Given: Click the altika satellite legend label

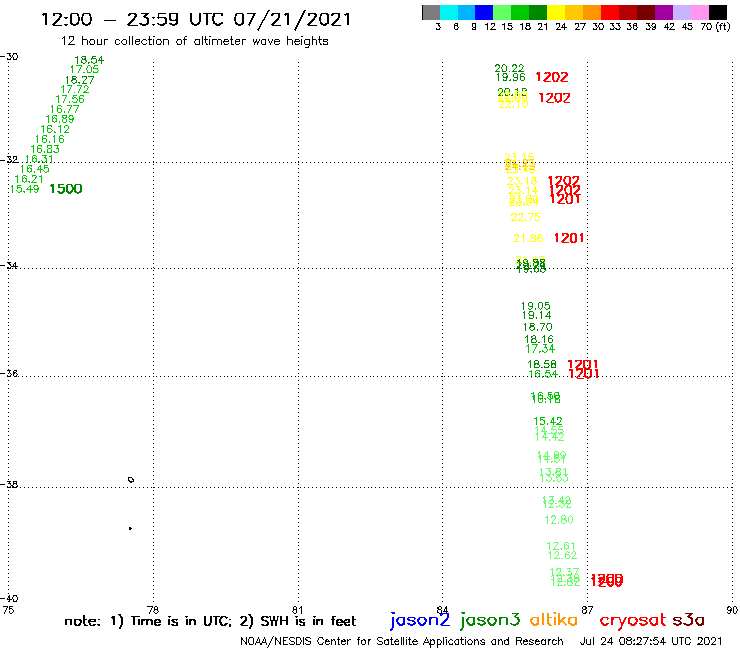Looking at the screenshot, I should (x=554, y=620).
